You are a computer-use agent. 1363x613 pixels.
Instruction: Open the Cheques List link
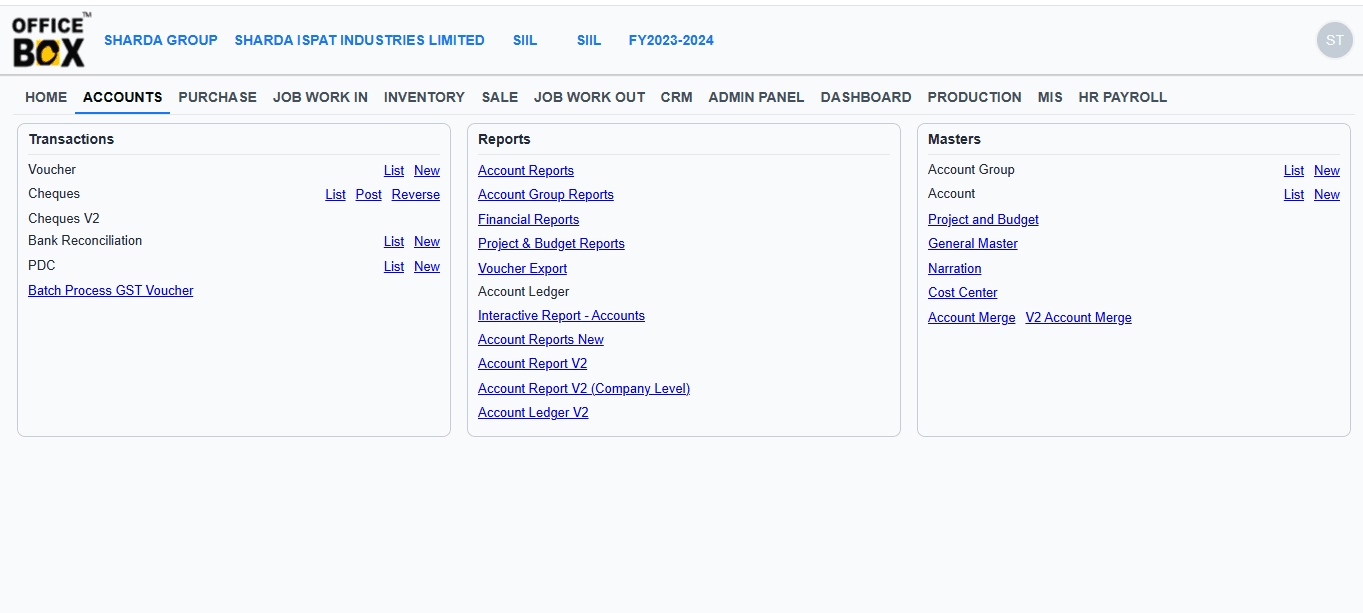click(x=336, y=195)
